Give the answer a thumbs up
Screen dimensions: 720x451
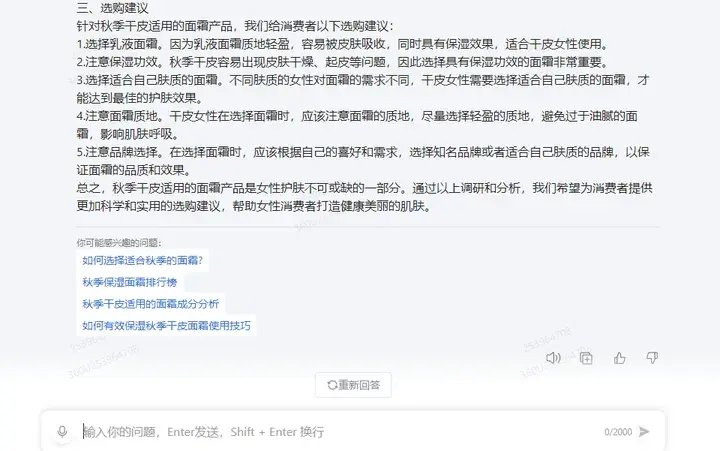tap(619, 358)
